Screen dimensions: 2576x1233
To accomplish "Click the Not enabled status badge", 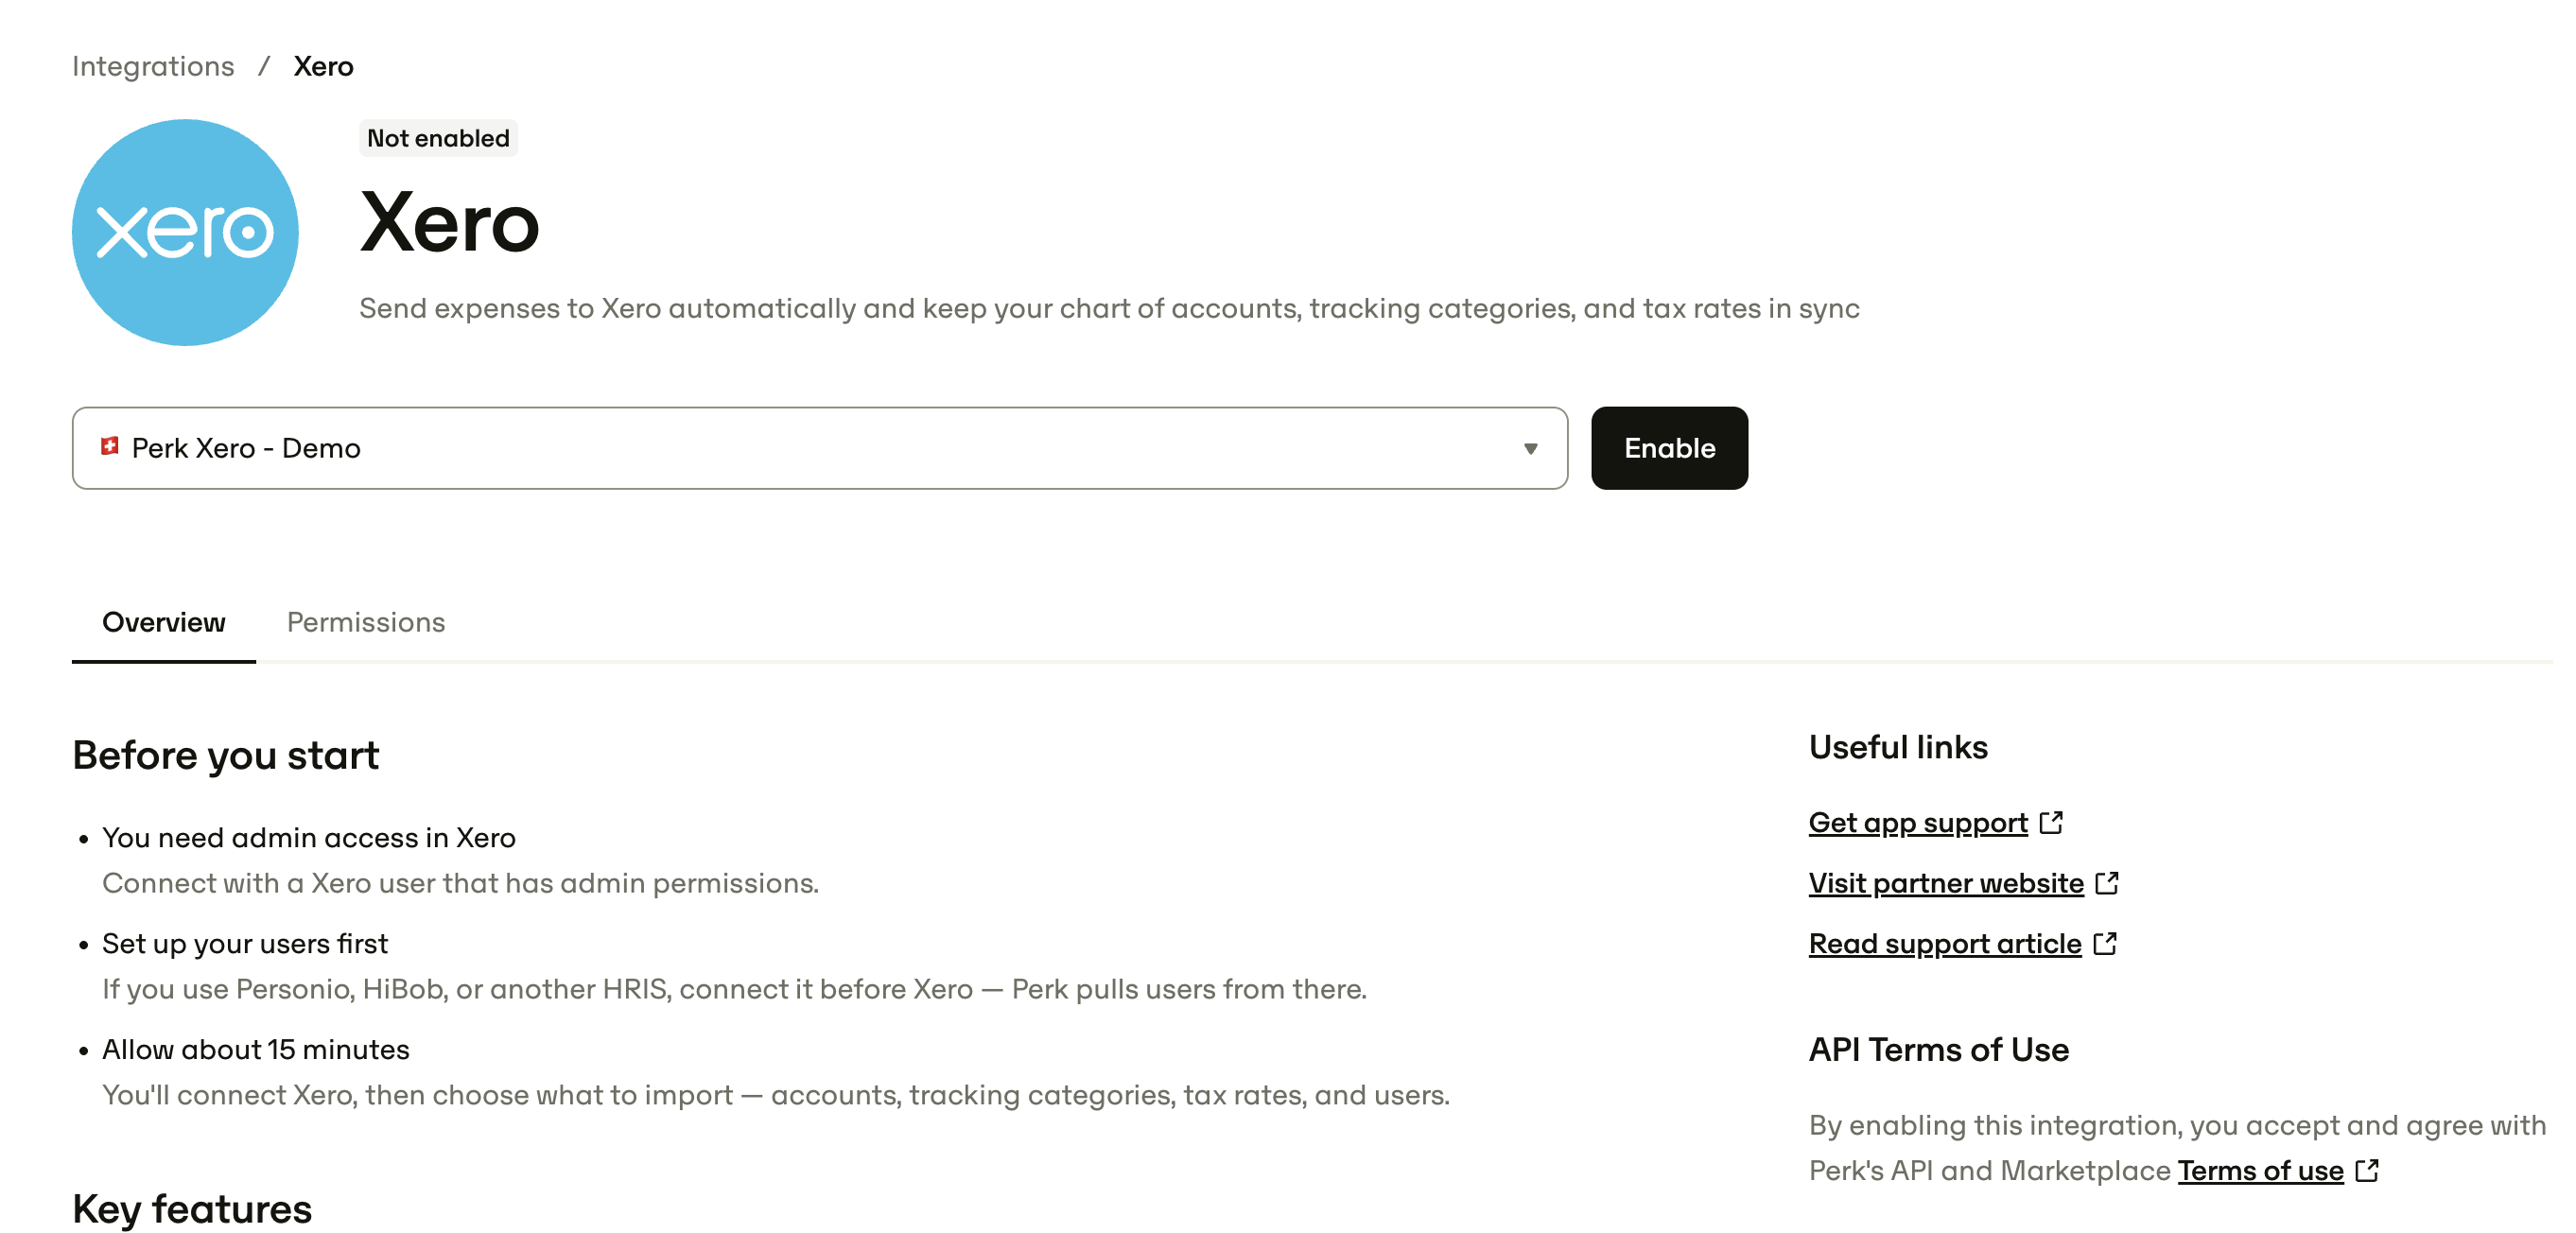I will click(438, 138).
